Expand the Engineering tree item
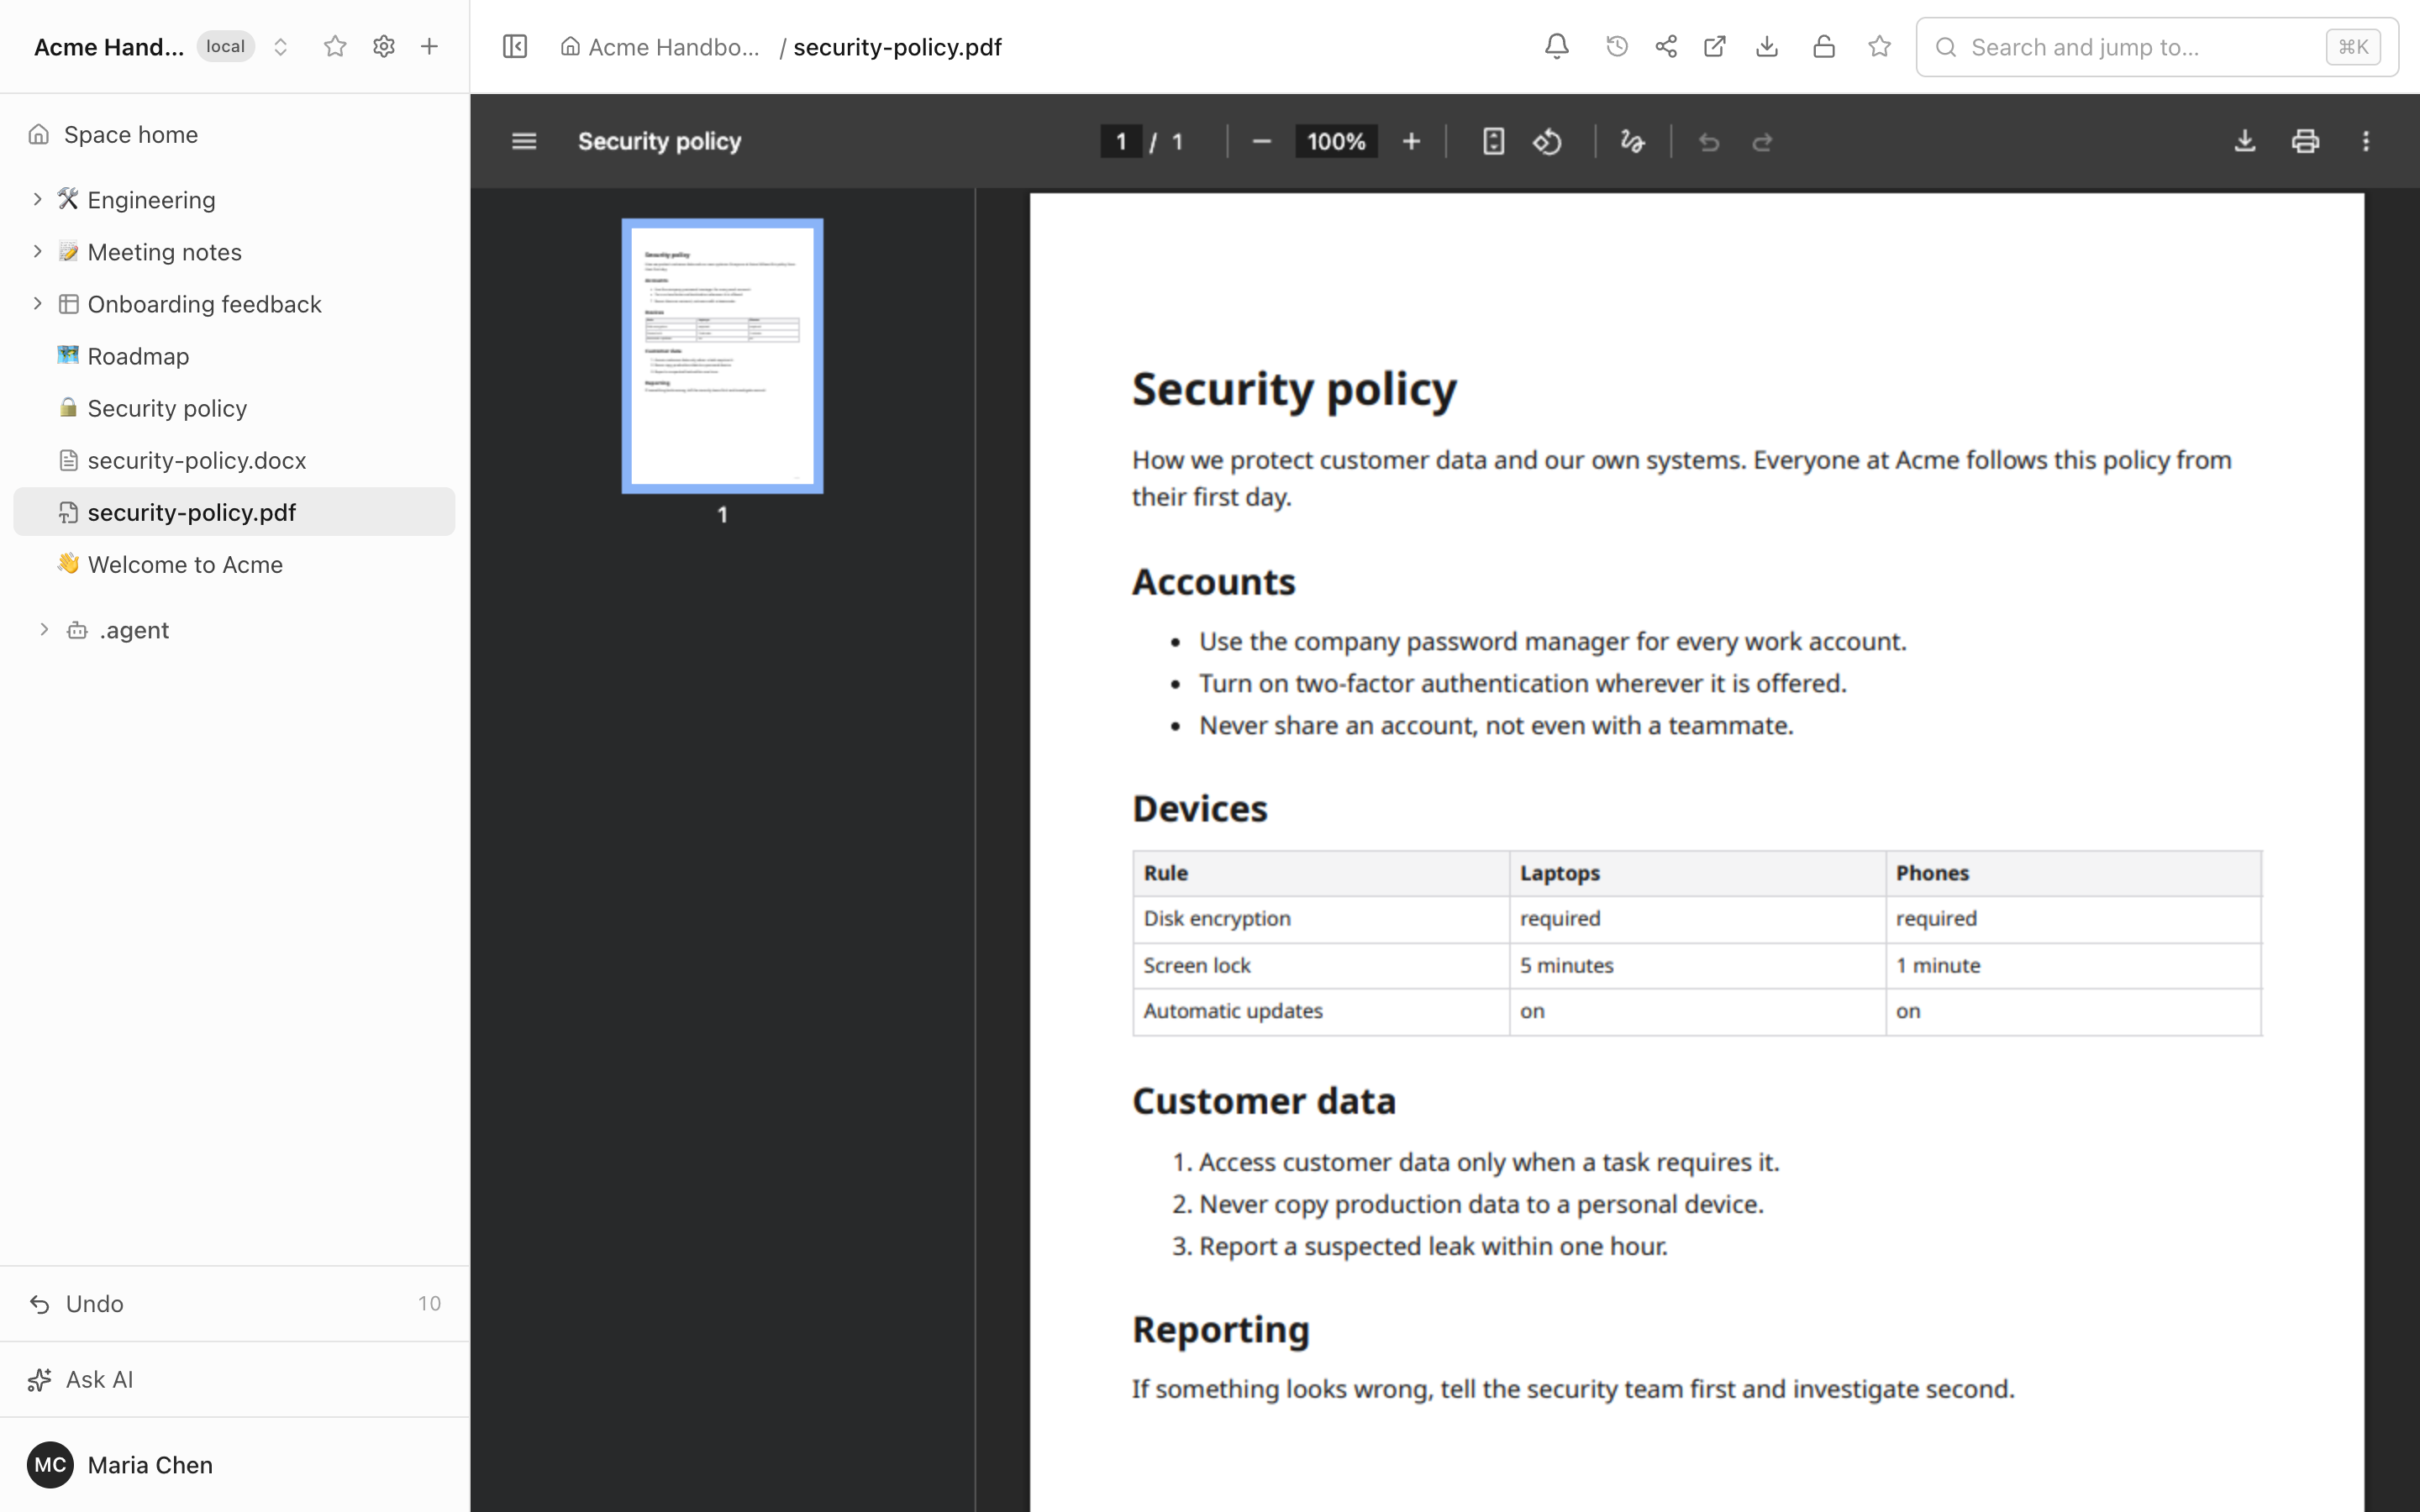 (37, 199)
